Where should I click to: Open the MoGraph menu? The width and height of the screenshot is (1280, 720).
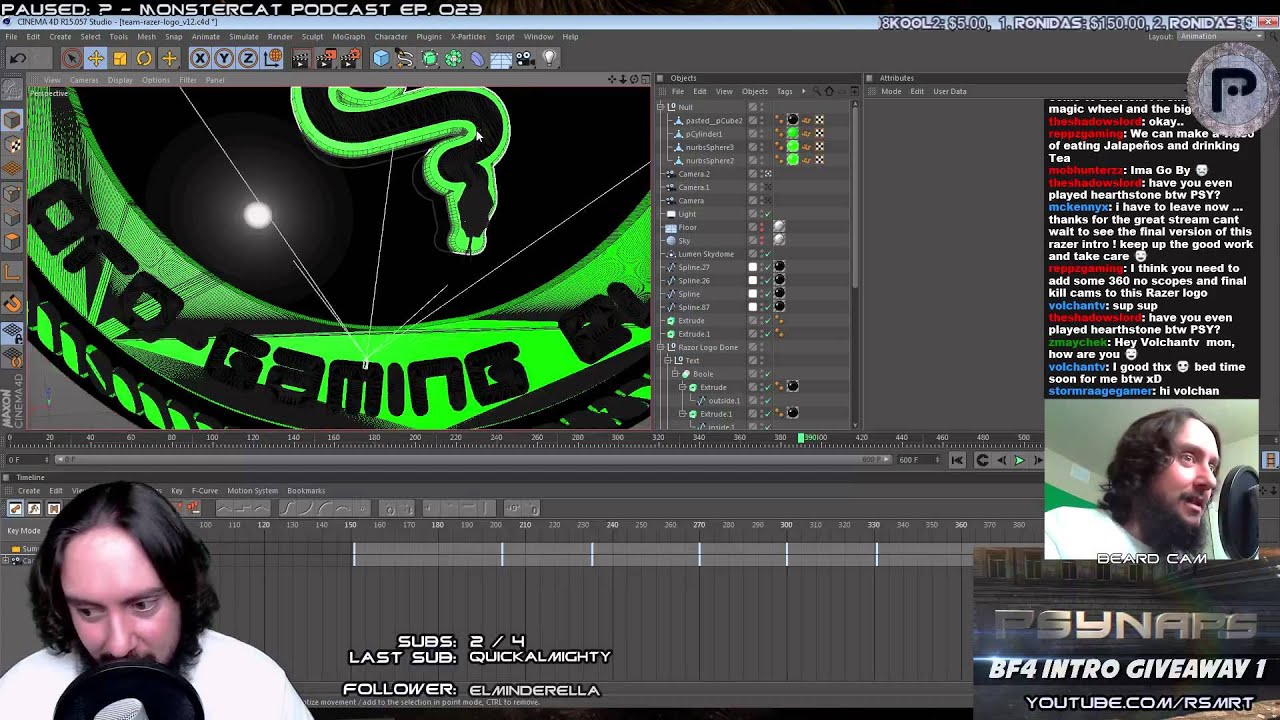point(349,37)
